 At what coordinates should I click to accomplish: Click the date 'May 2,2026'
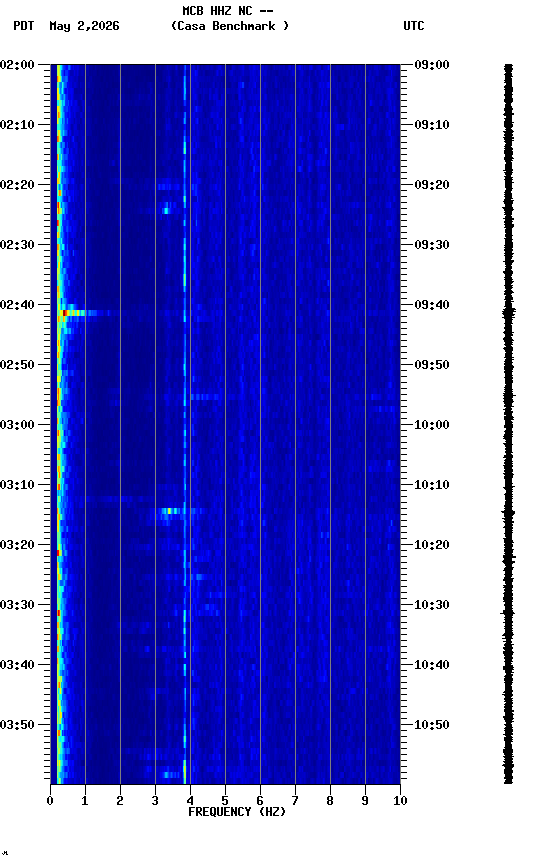coord(84,26)
